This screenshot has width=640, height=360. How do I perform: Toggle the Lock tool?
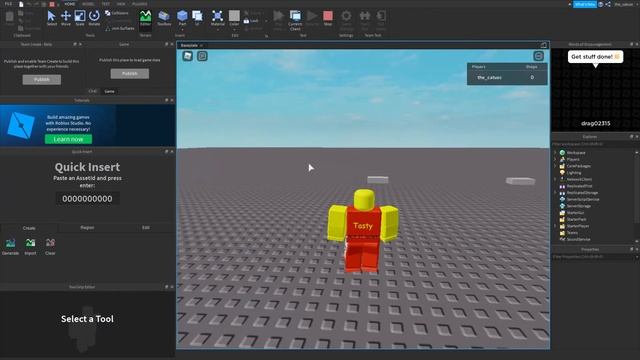[251, 21]
